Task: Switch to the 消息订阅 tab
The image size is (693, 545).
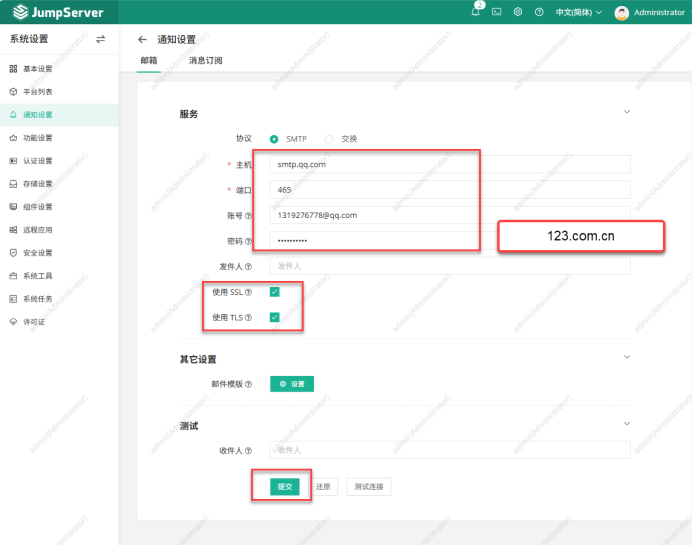Action: coord(205,61)
